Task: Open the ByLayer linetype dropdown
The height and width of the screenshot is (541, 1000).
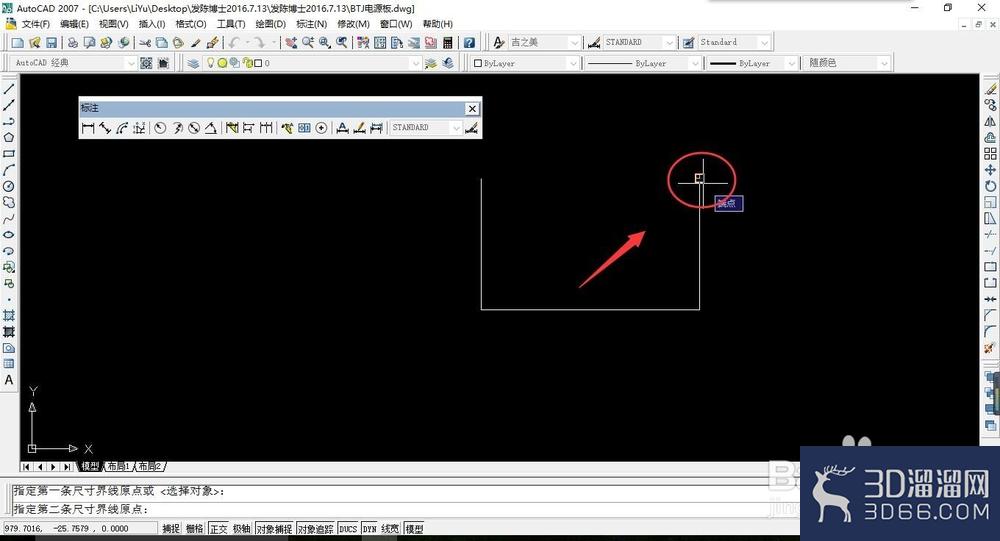Action: (x=695, y=63)
